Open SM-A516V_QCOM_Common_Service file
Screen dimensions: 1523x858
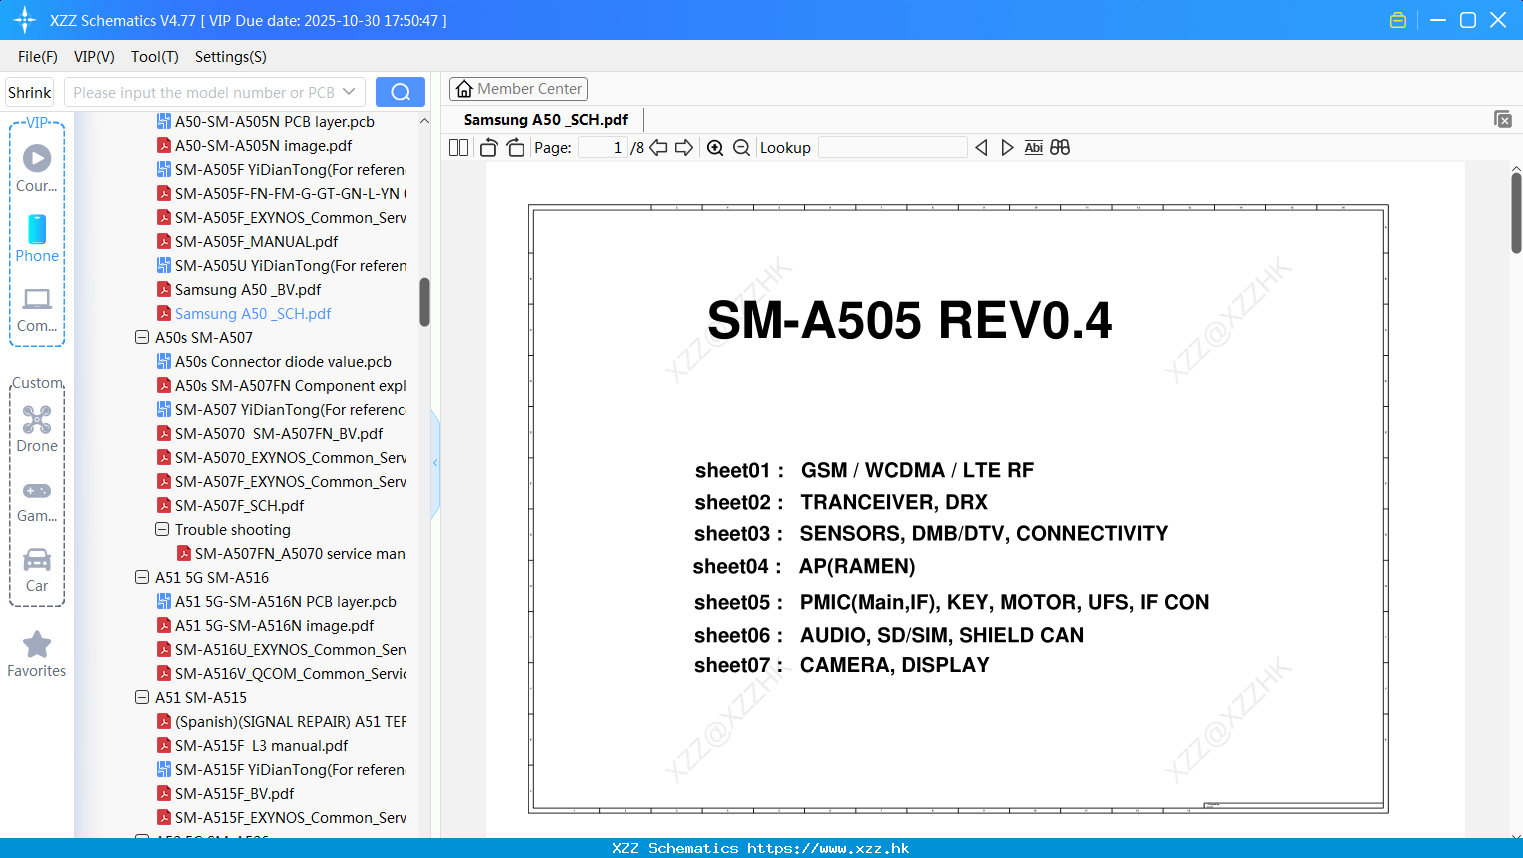point(281,674)
